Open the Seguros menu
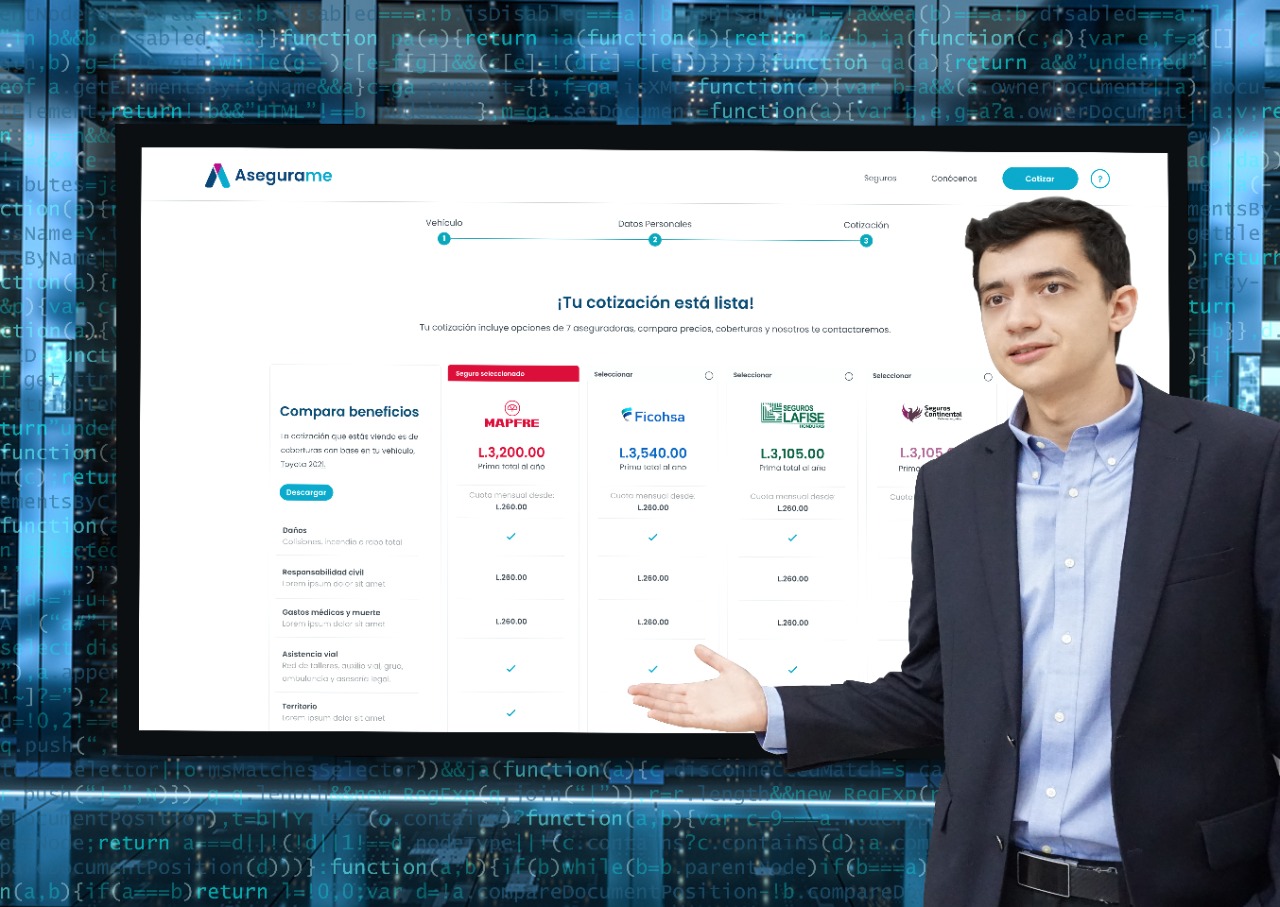This screenshot has width=1280, height=907. click(x=880, y=178)
